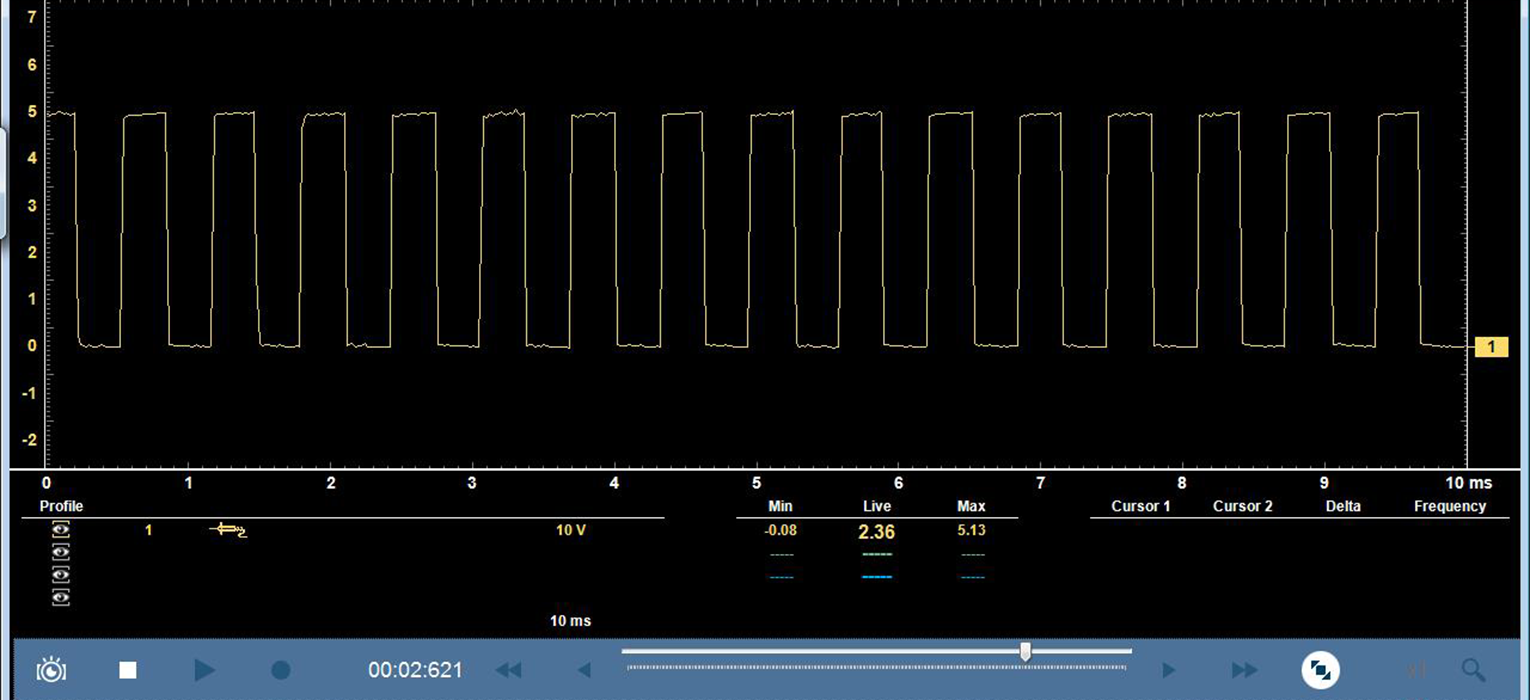1530x700 pixels.
Task: Click the channel 1 probe icon
Action: (228, 530)
